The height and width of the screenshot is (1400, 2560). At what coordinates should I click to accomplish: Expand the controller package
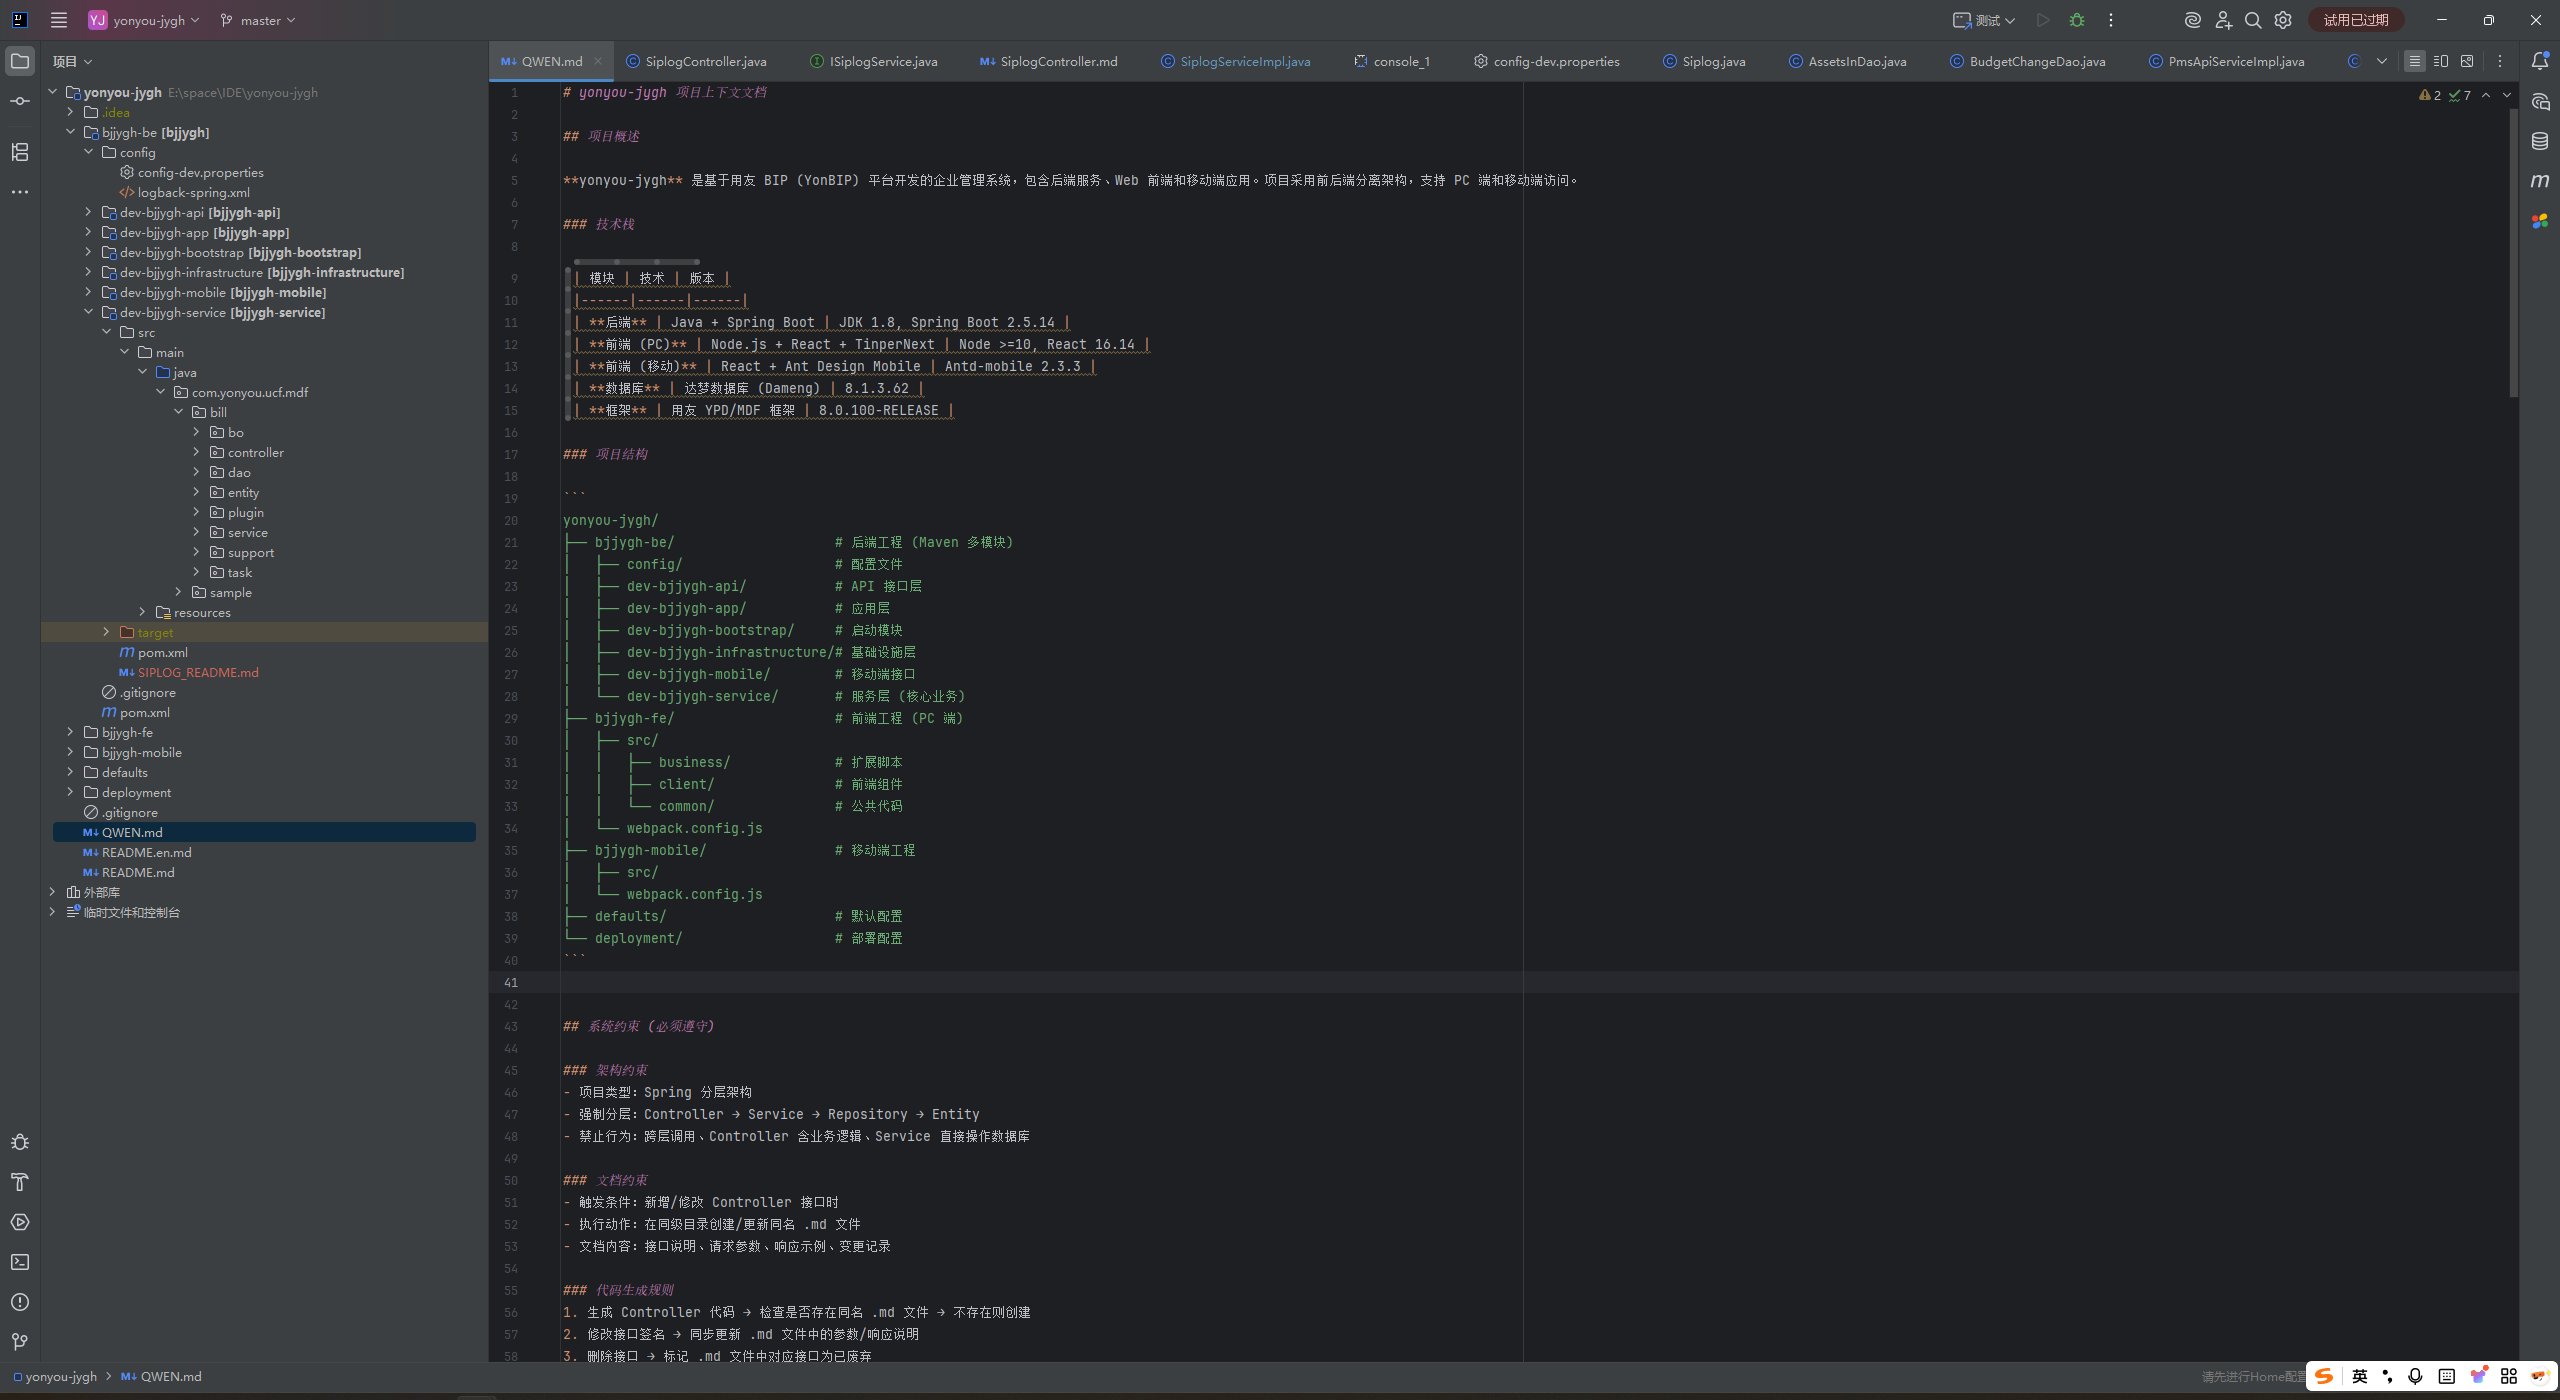[197, 452]
